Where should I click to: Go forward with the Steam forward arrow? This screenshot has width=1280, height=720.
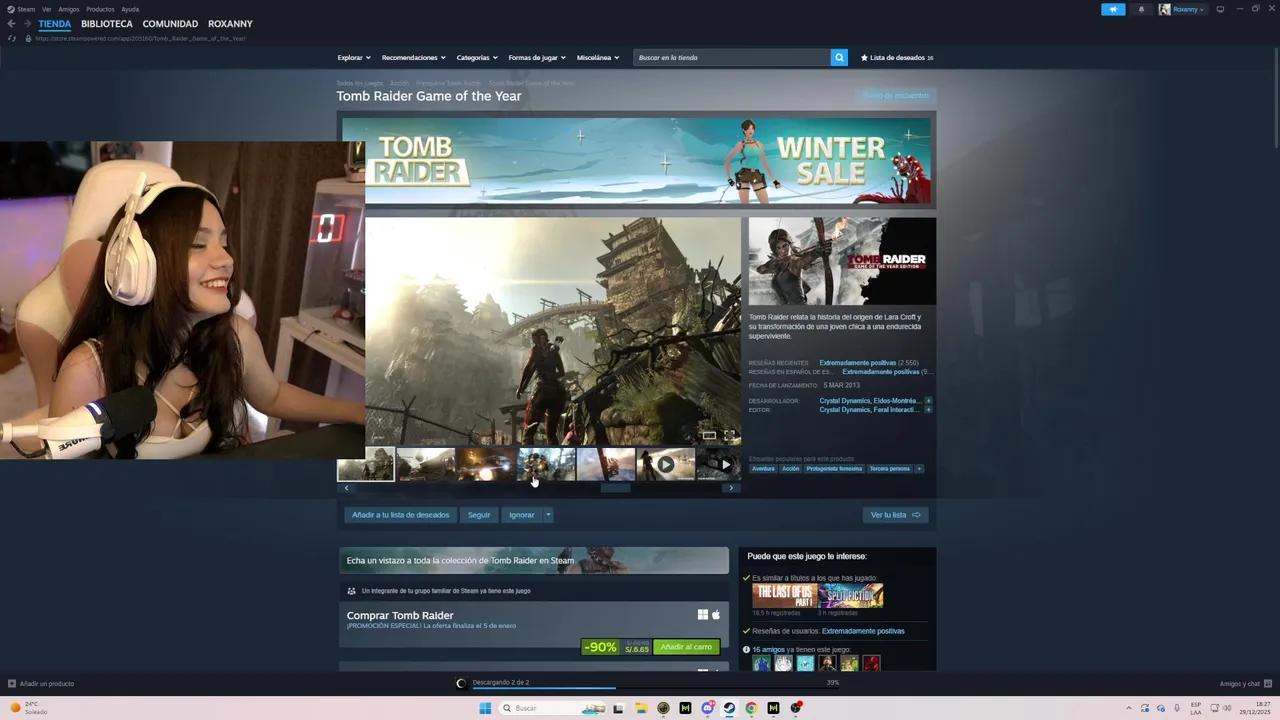tap(26, 24)
